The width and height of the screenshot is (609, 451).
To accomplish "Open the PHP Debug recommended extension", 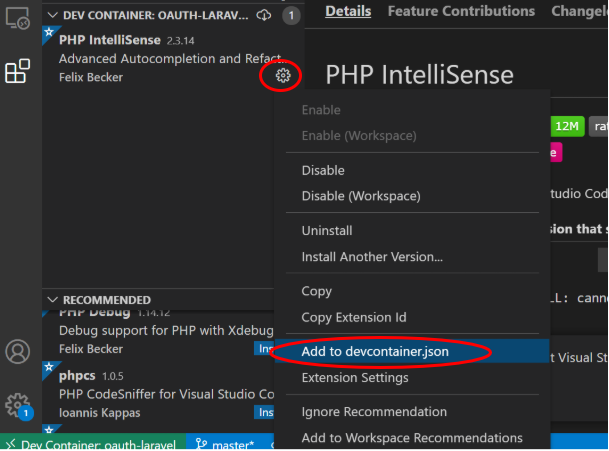I will tap(158, 334).
